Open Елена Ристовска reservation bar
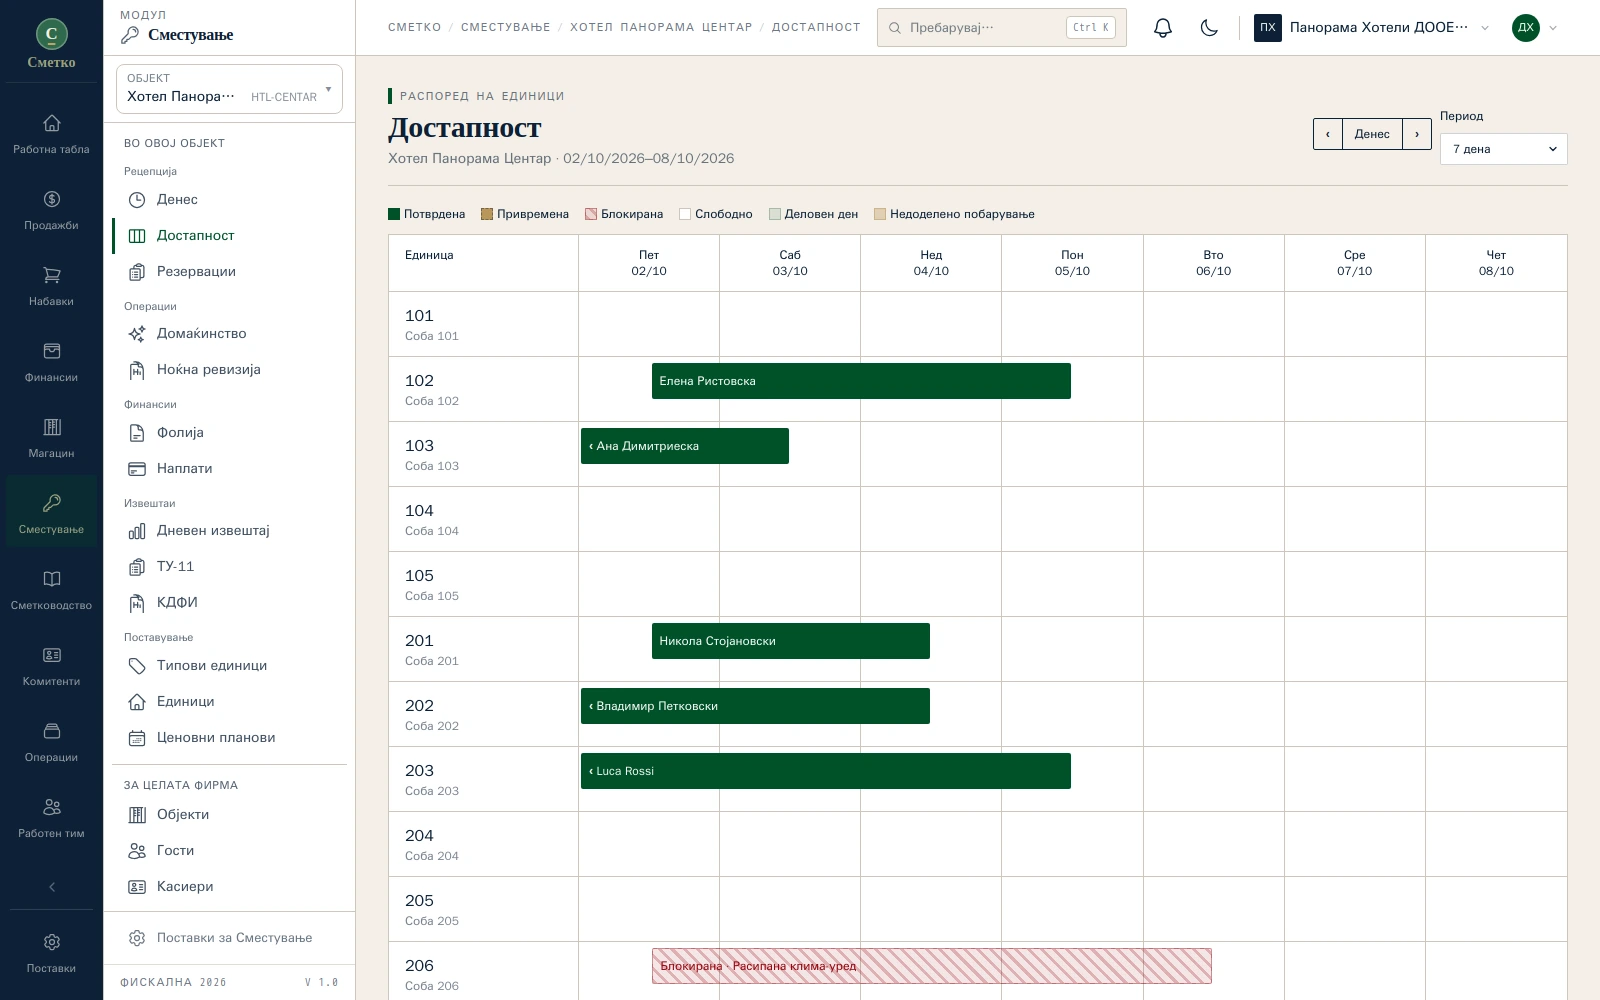 click(x=861, y=381)
